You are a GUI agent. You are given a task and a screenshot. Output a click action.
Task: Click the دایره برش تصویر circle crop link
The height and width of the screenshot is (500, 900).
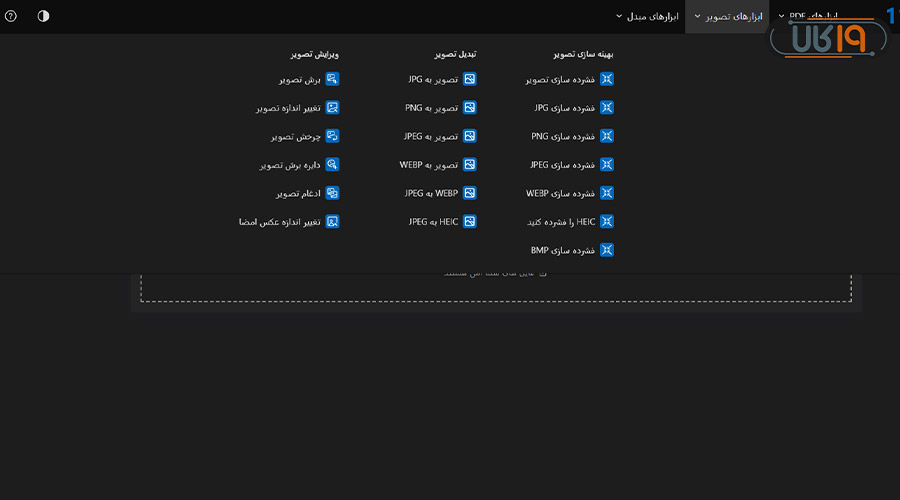pyautogui.click(x=290, y=165)
